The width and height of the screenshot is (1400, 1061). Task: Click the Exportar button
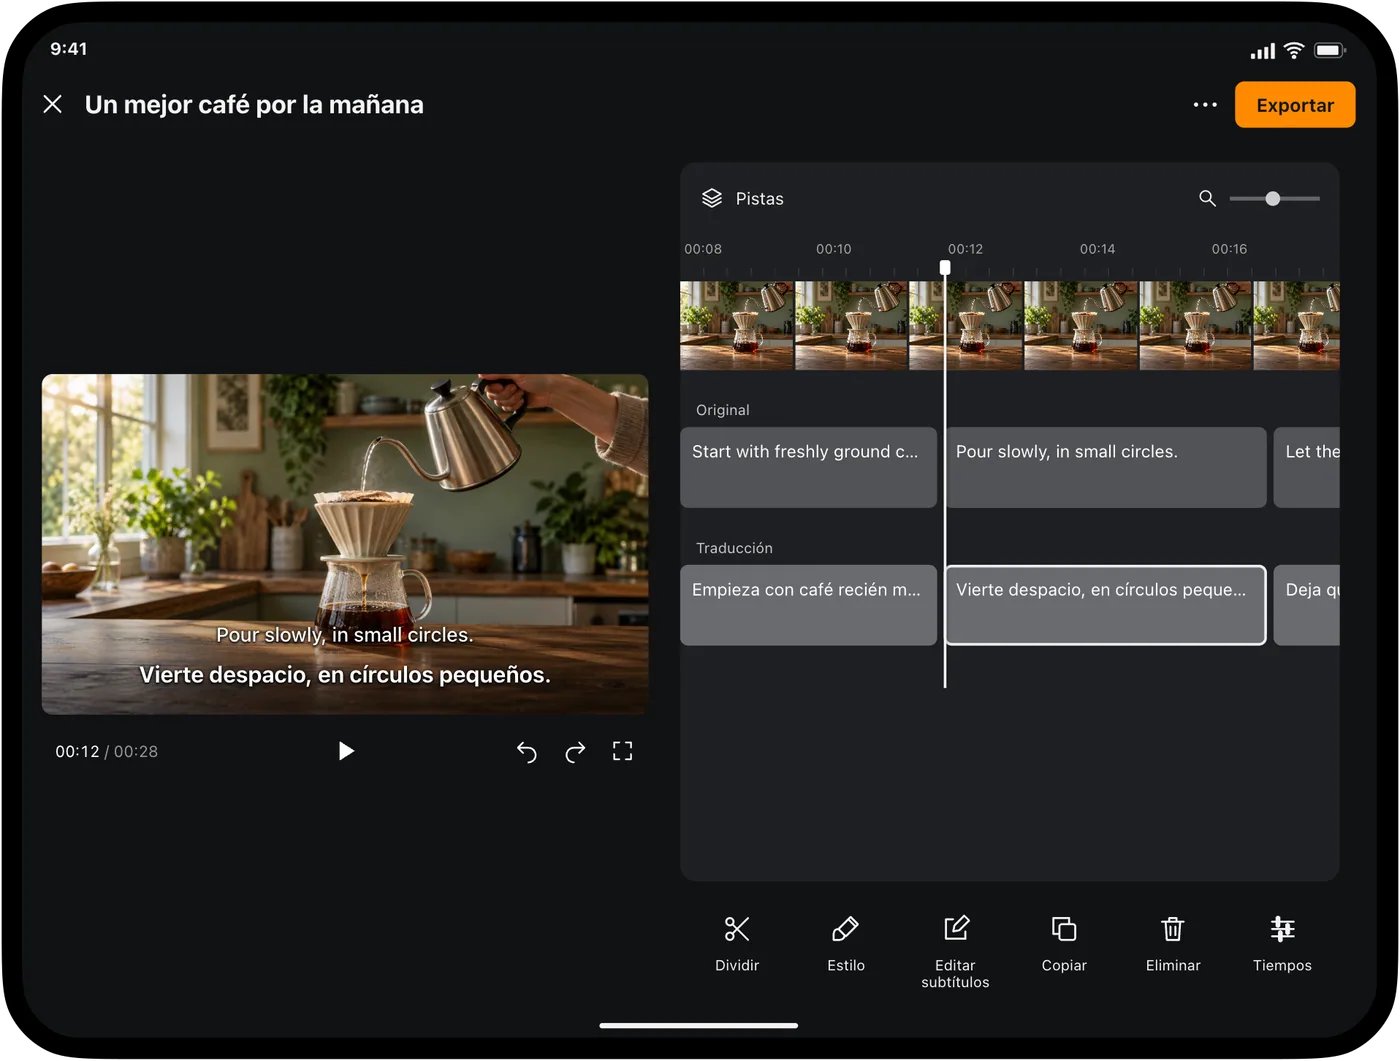pos(1295,105)
